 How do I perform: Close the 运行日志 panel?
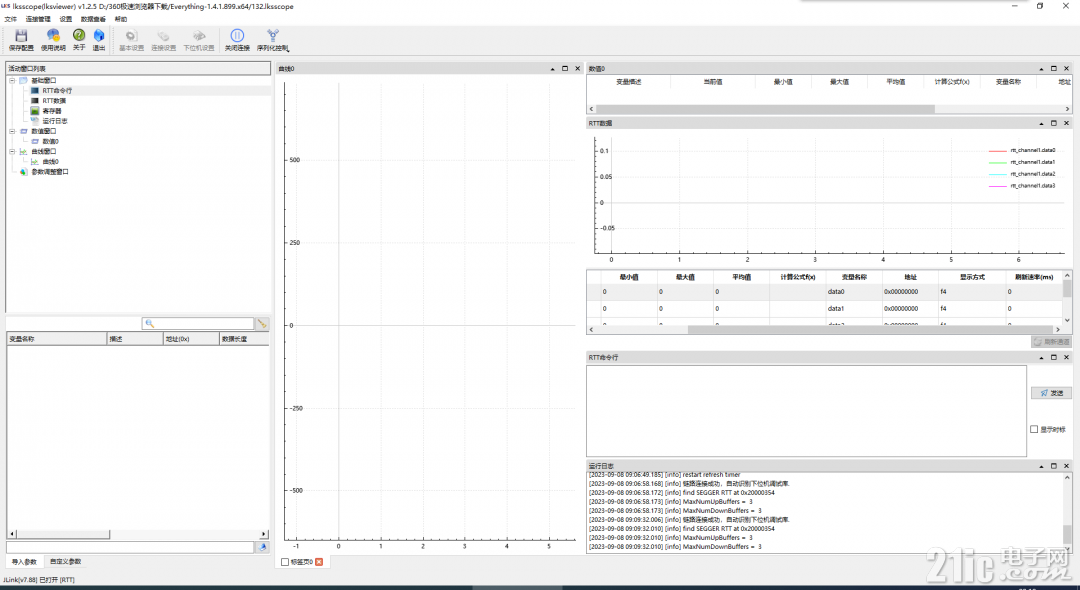pos(1067,466)
